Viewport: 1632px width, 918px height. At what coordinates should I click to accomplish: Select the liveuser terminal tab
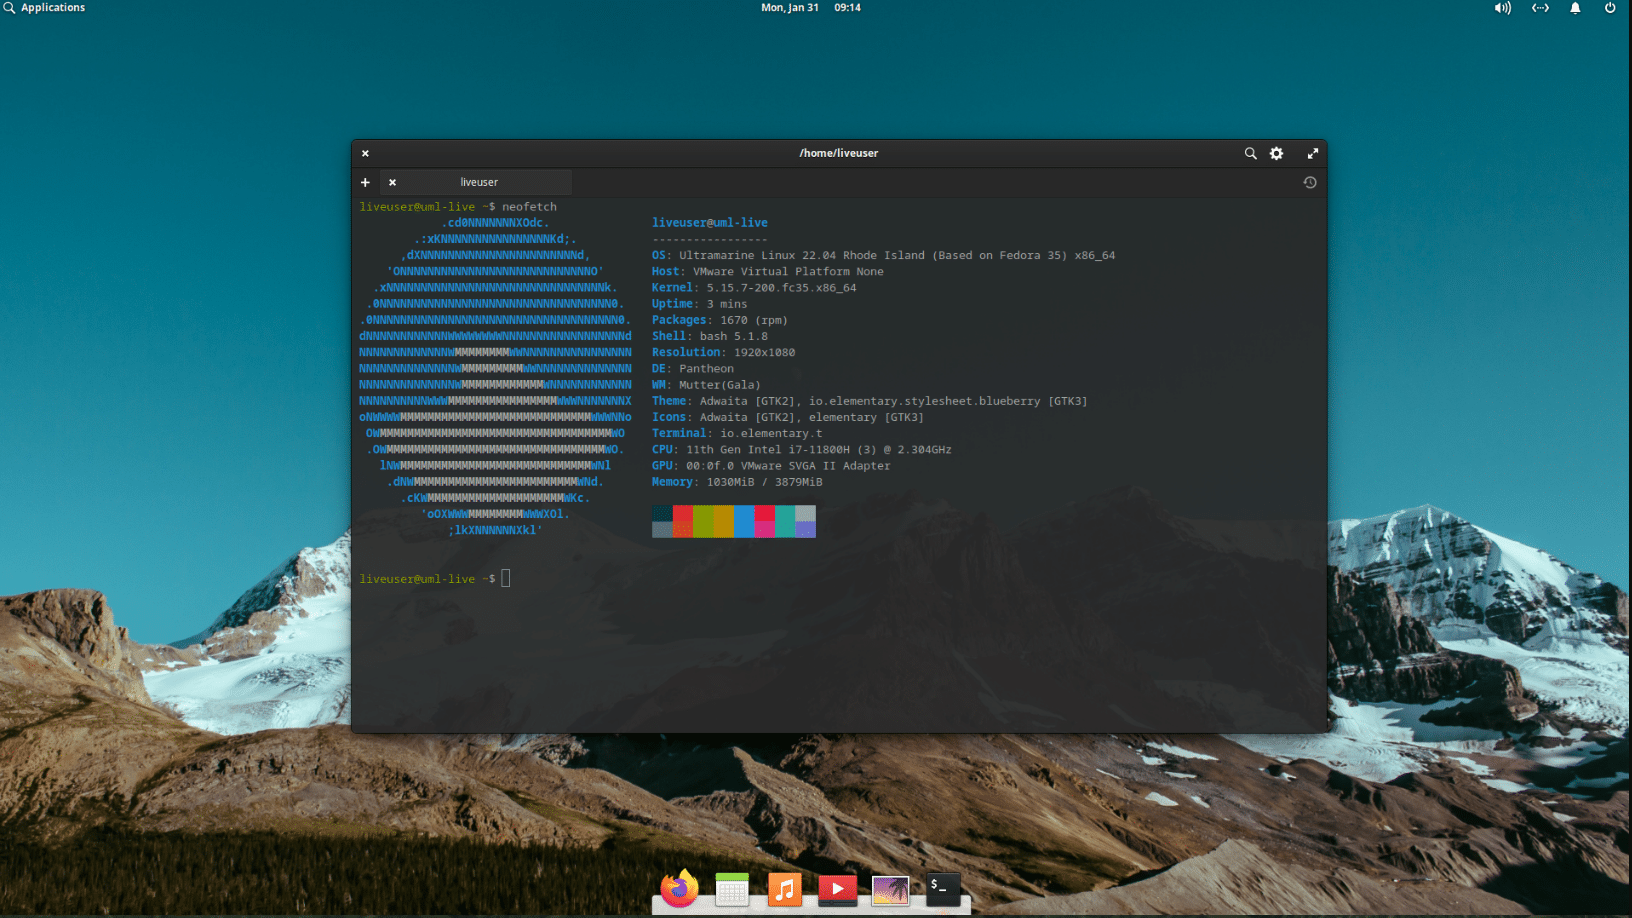[x=478, y=182]
